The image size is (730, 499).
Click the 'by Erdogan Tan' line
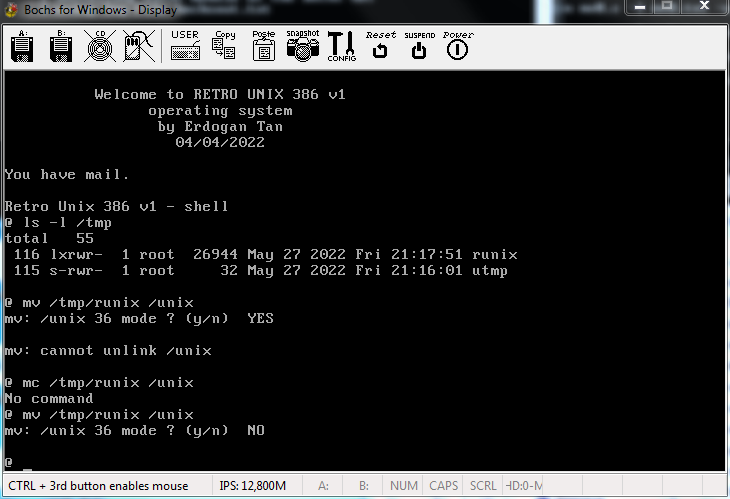coord(220,127)
